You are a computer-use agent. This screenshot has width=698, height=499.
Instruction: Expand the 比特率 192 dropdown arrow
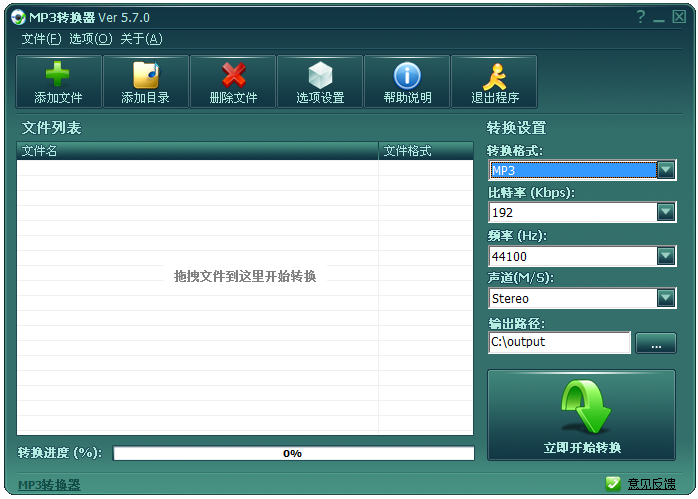(666, 212)
